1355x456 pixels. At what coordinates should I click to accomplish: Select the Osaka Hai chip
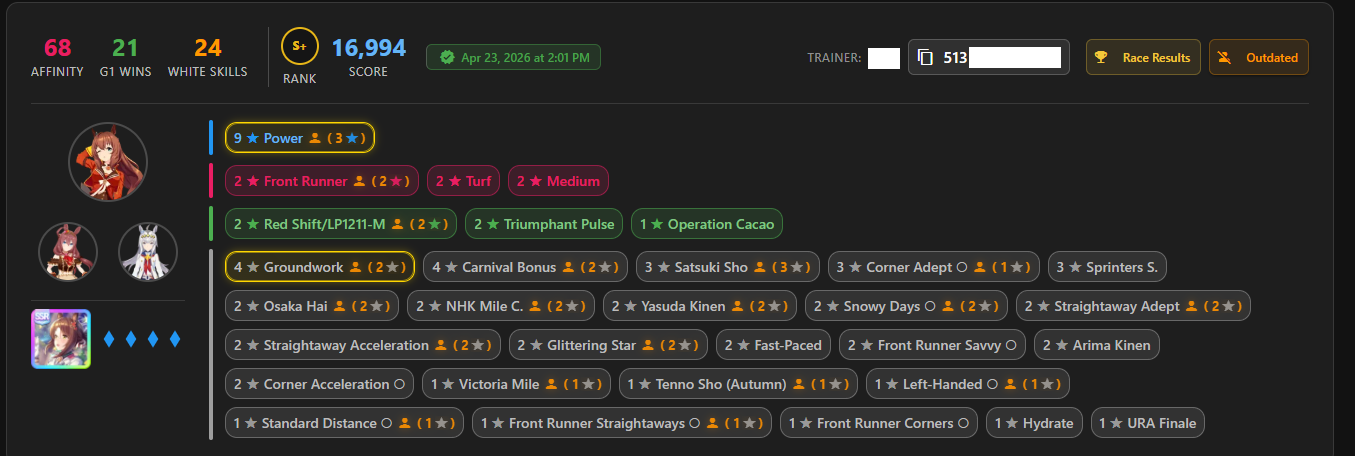pos(313,306)
